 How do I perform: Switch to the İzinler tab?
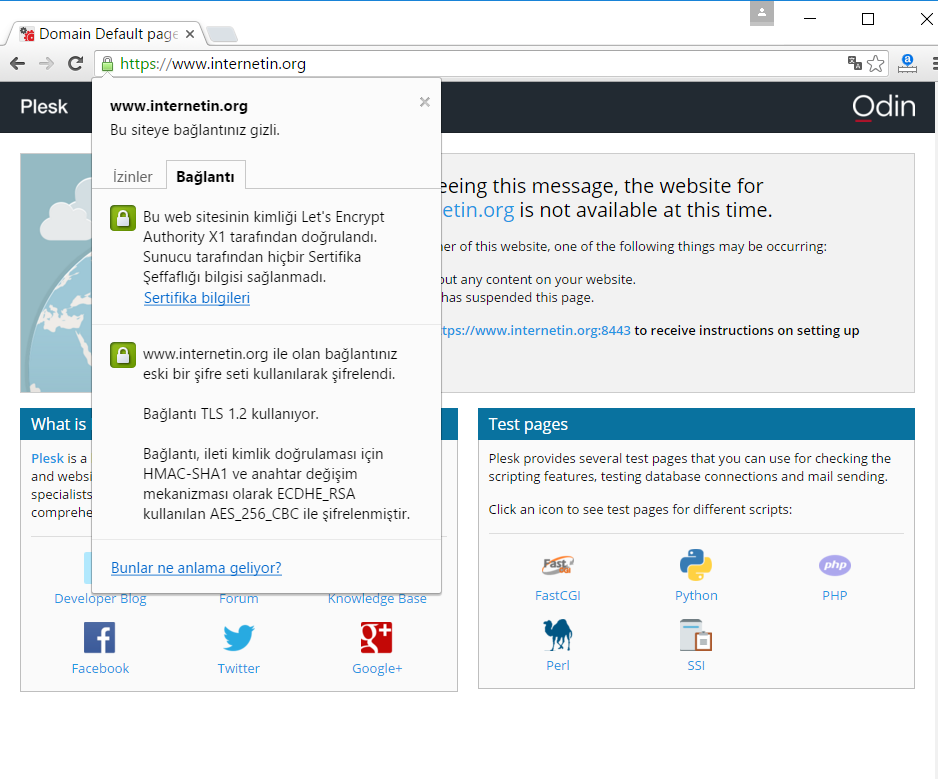[132, 177]
